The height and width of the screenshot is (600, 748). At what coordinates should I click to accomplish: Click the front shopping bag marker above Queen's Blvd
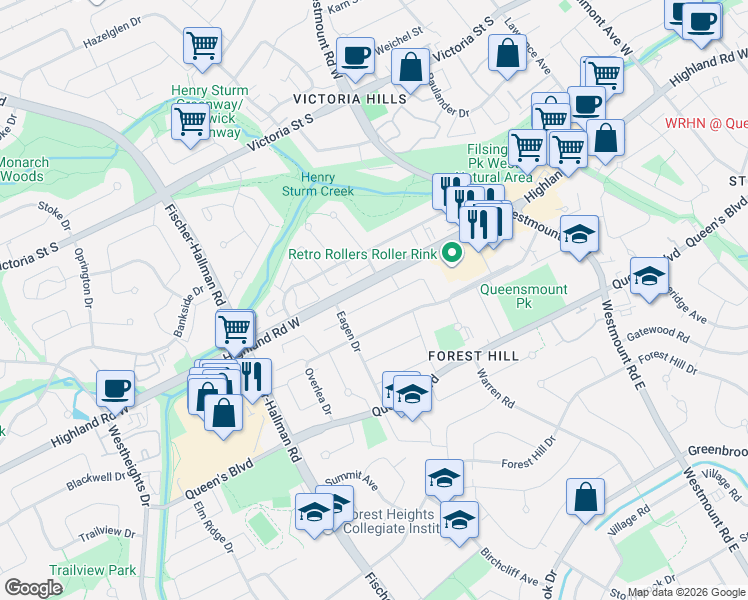223,414
